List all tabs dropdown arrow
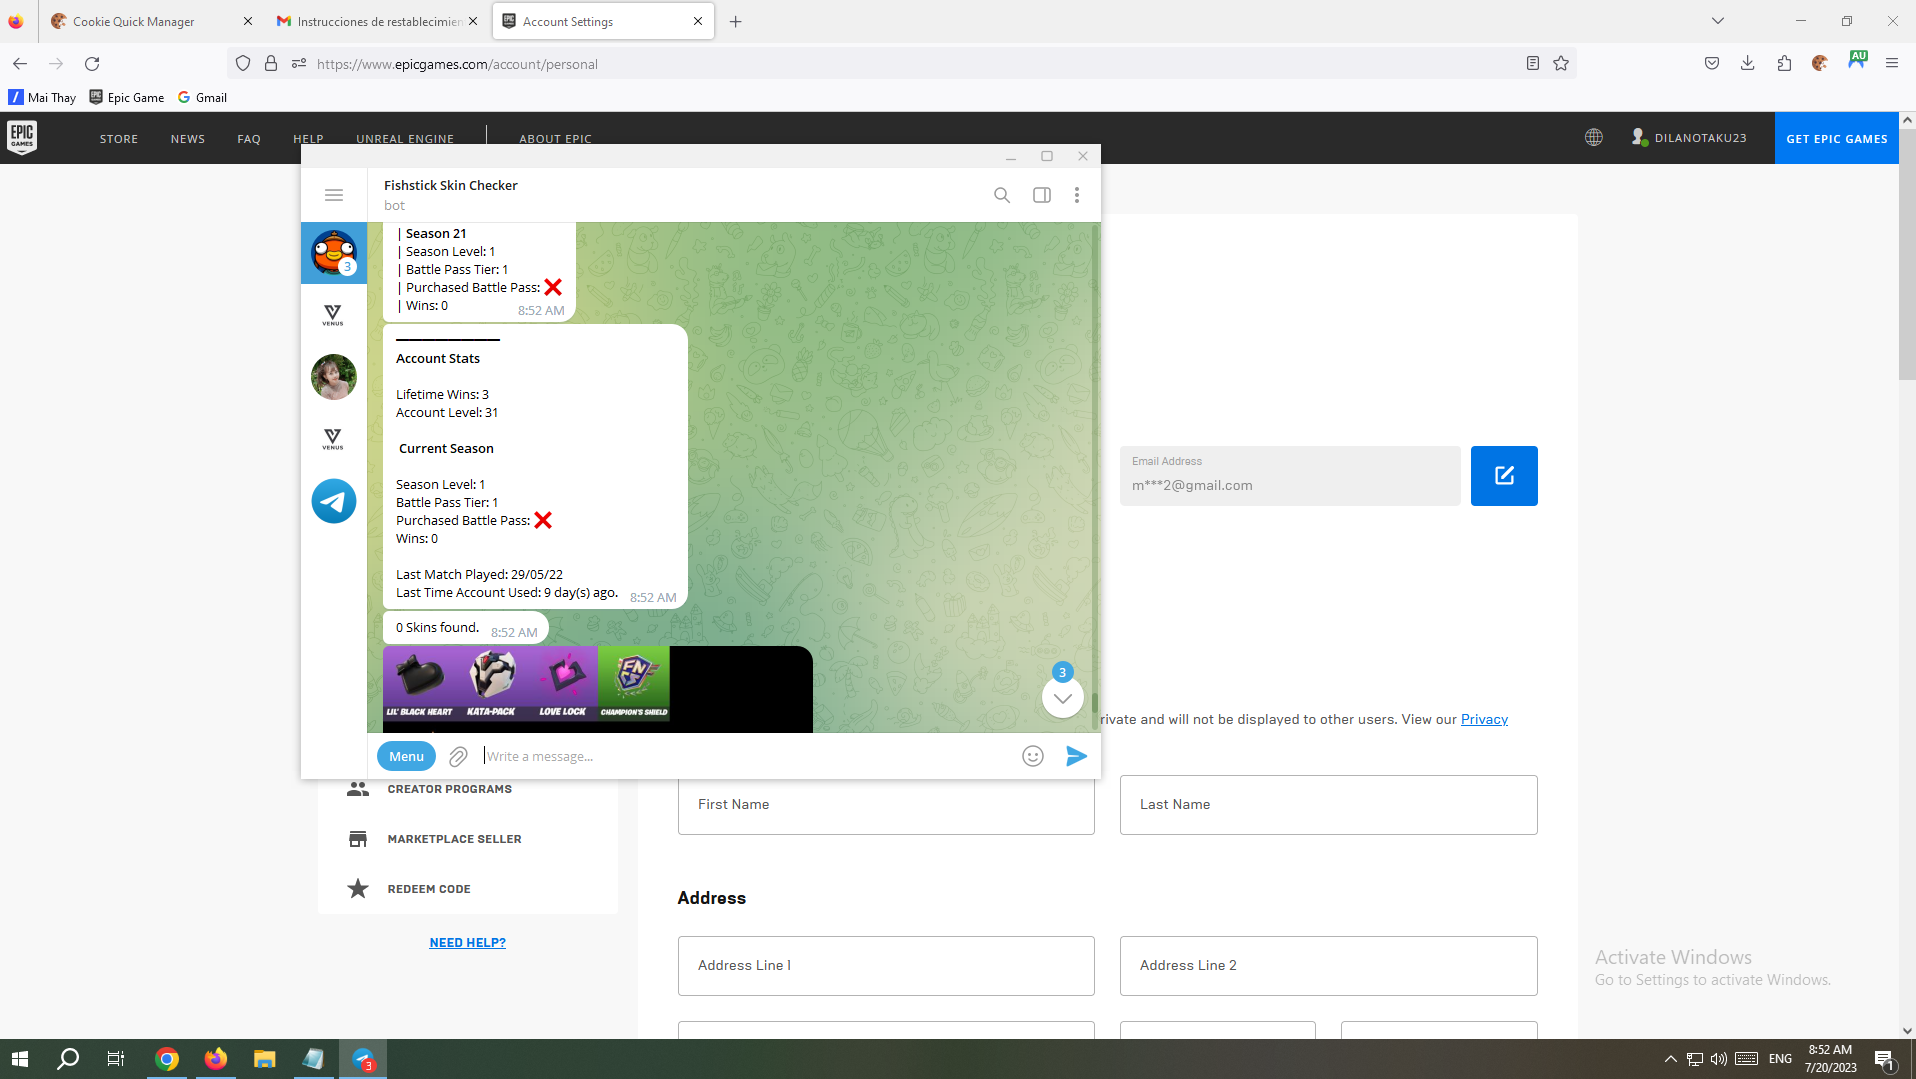The image size is (1916, 1079). (x=1718, y=21)
